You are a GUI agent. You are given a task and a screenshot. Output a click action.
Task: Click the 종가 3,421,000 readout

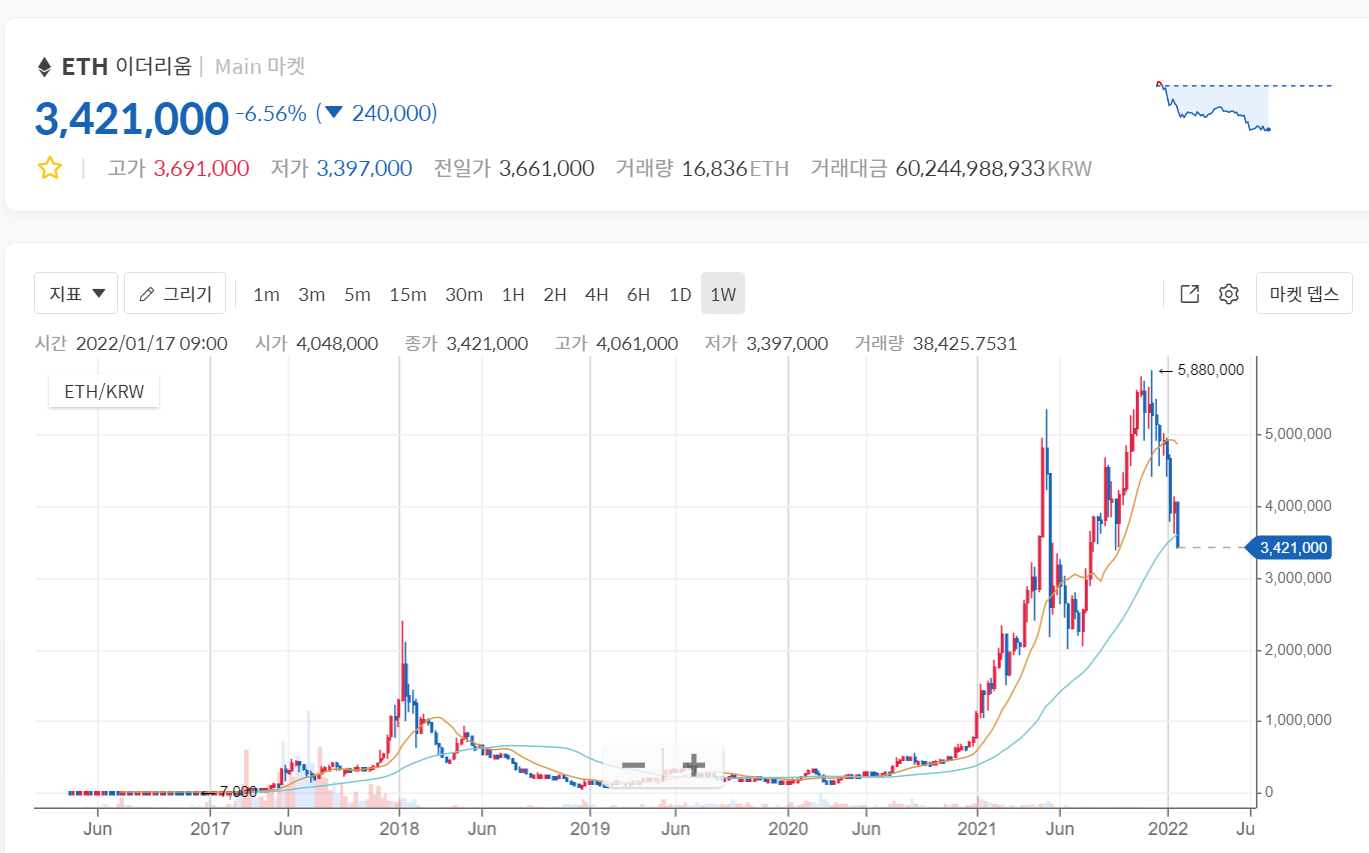tap(466, 344)
